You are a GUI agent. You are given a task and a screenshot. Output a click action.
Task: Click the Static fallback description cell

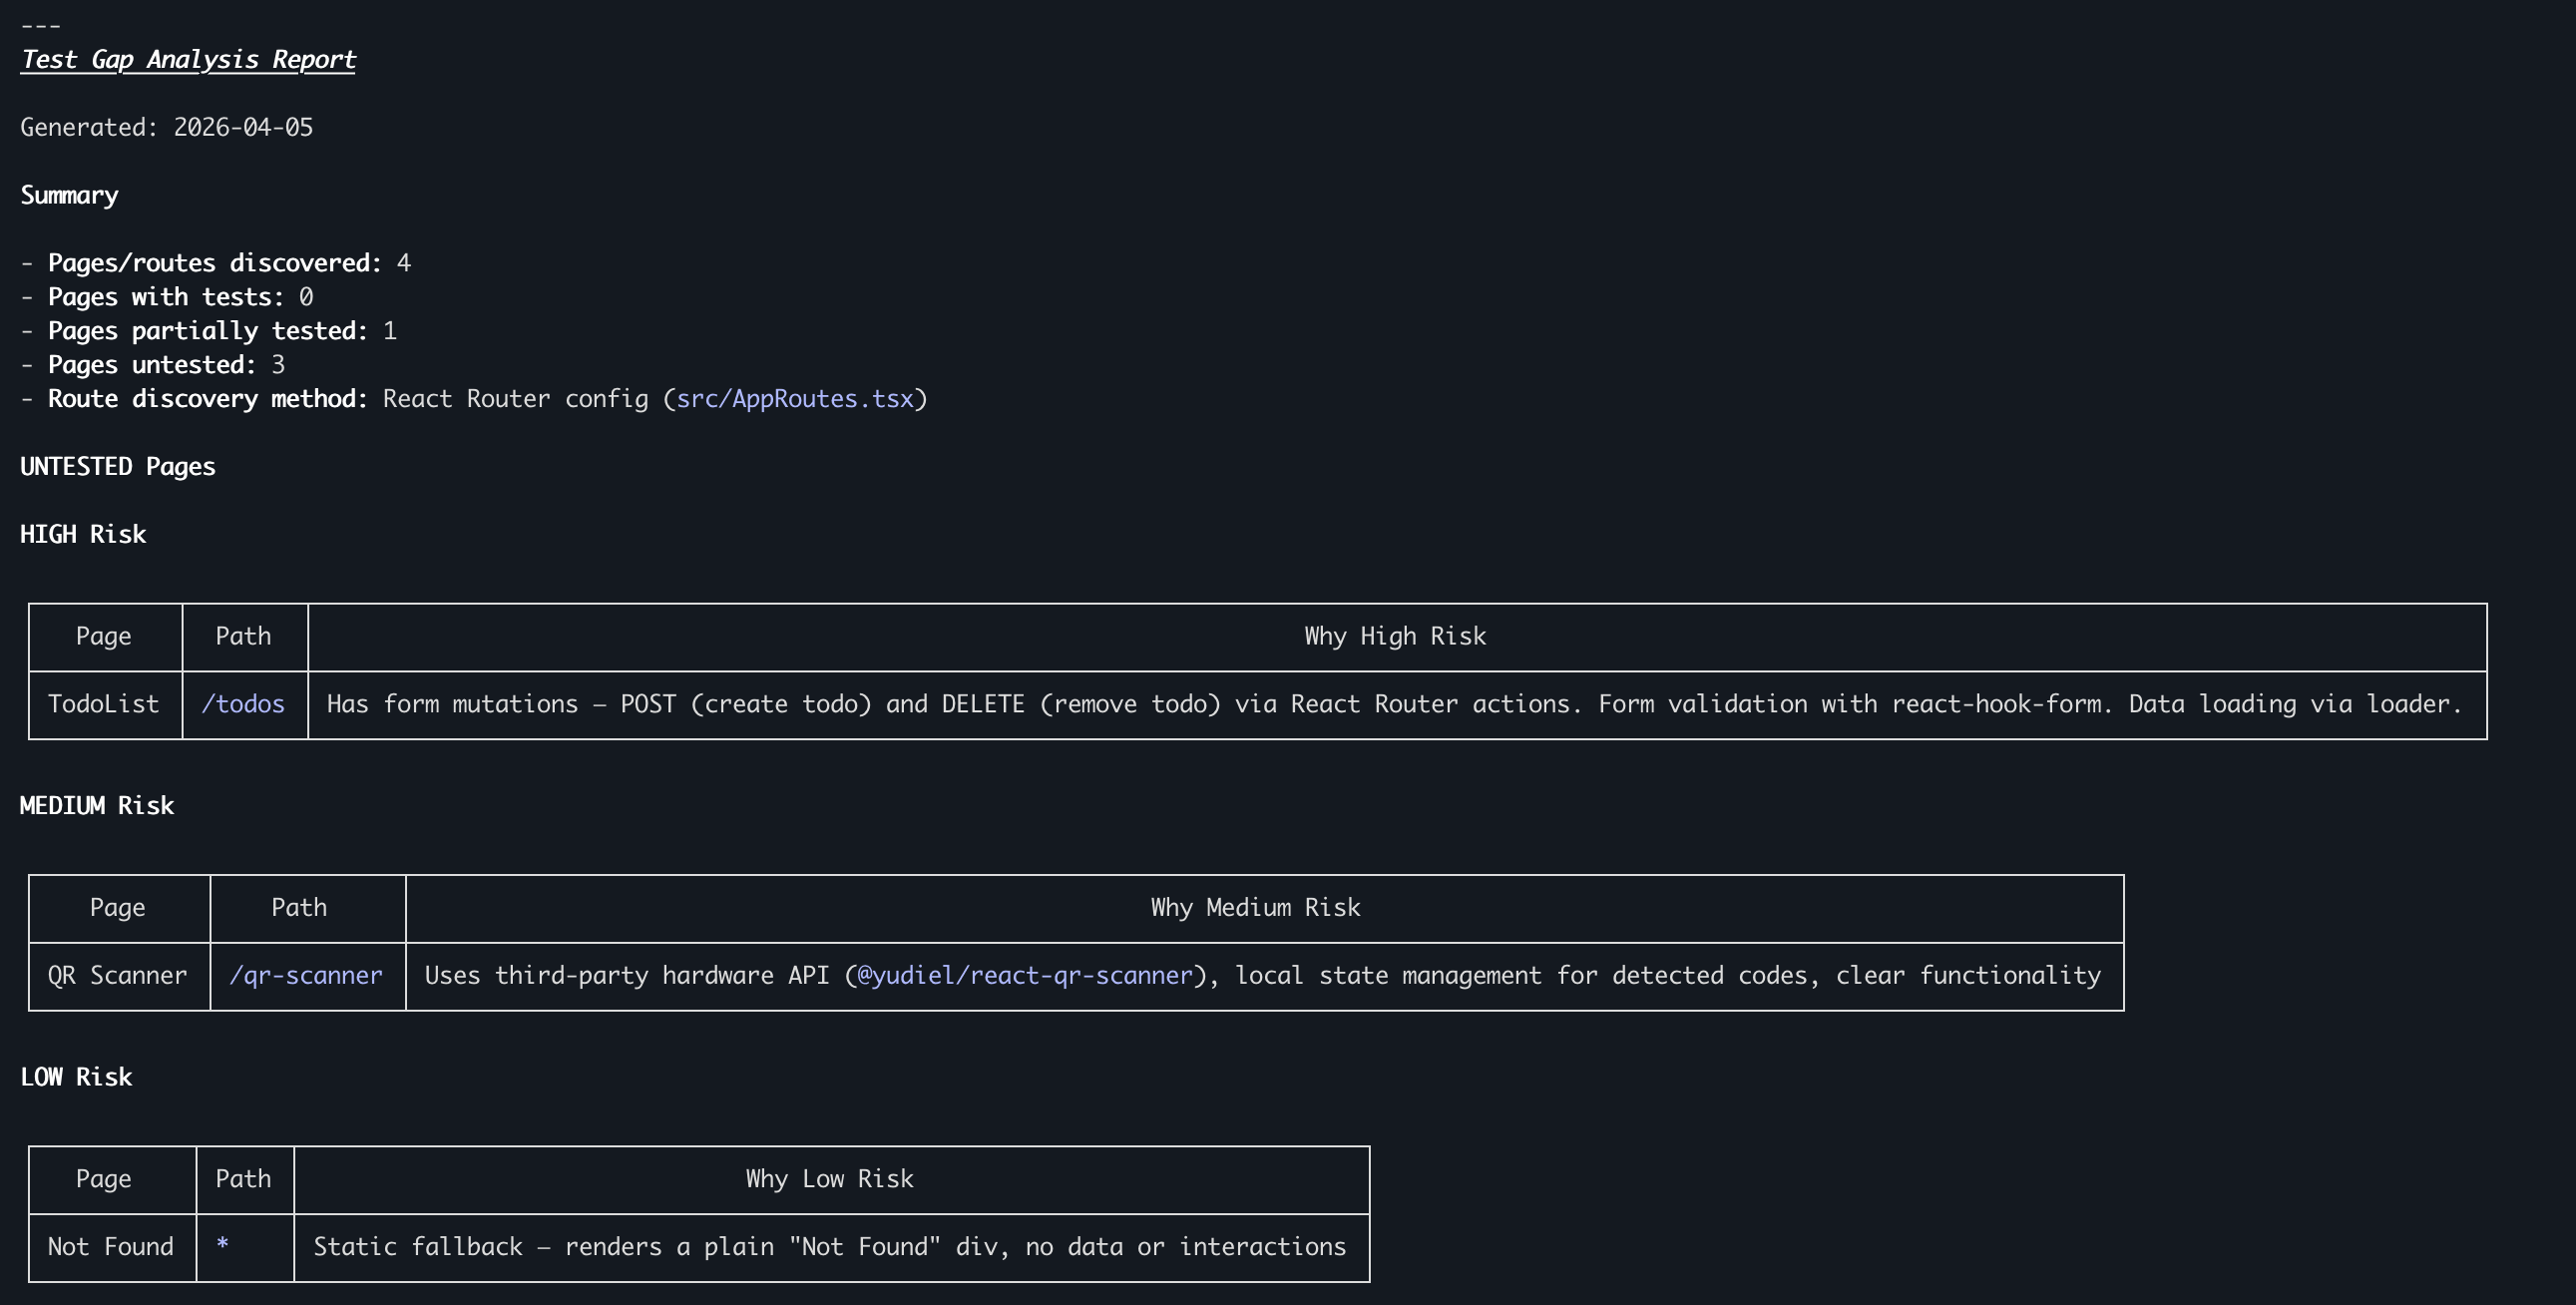(829, 1246)
